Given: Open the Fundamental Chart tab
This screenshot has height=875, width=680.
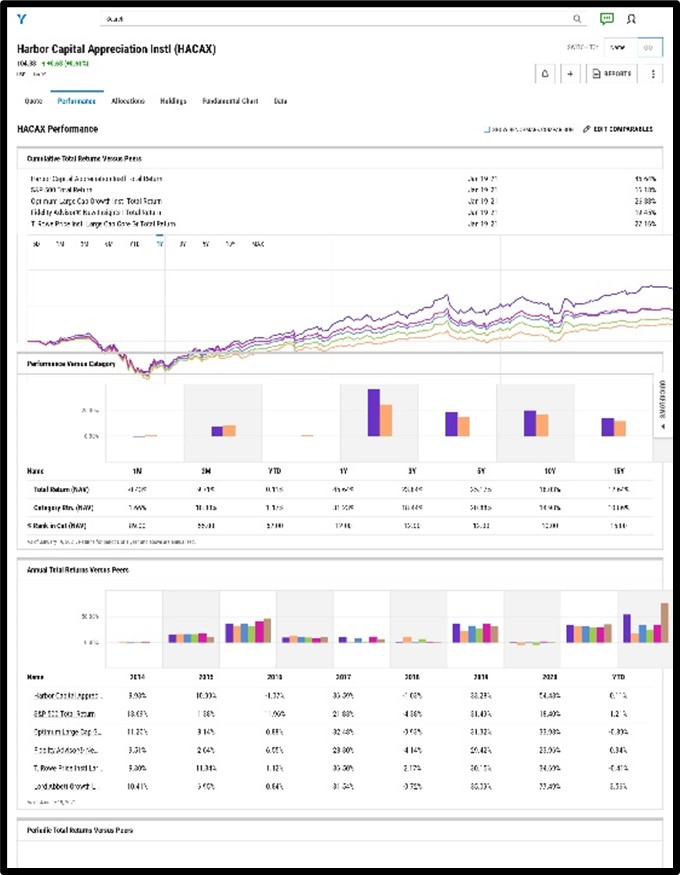Looking at the screenshot, I should coord(230,101).
